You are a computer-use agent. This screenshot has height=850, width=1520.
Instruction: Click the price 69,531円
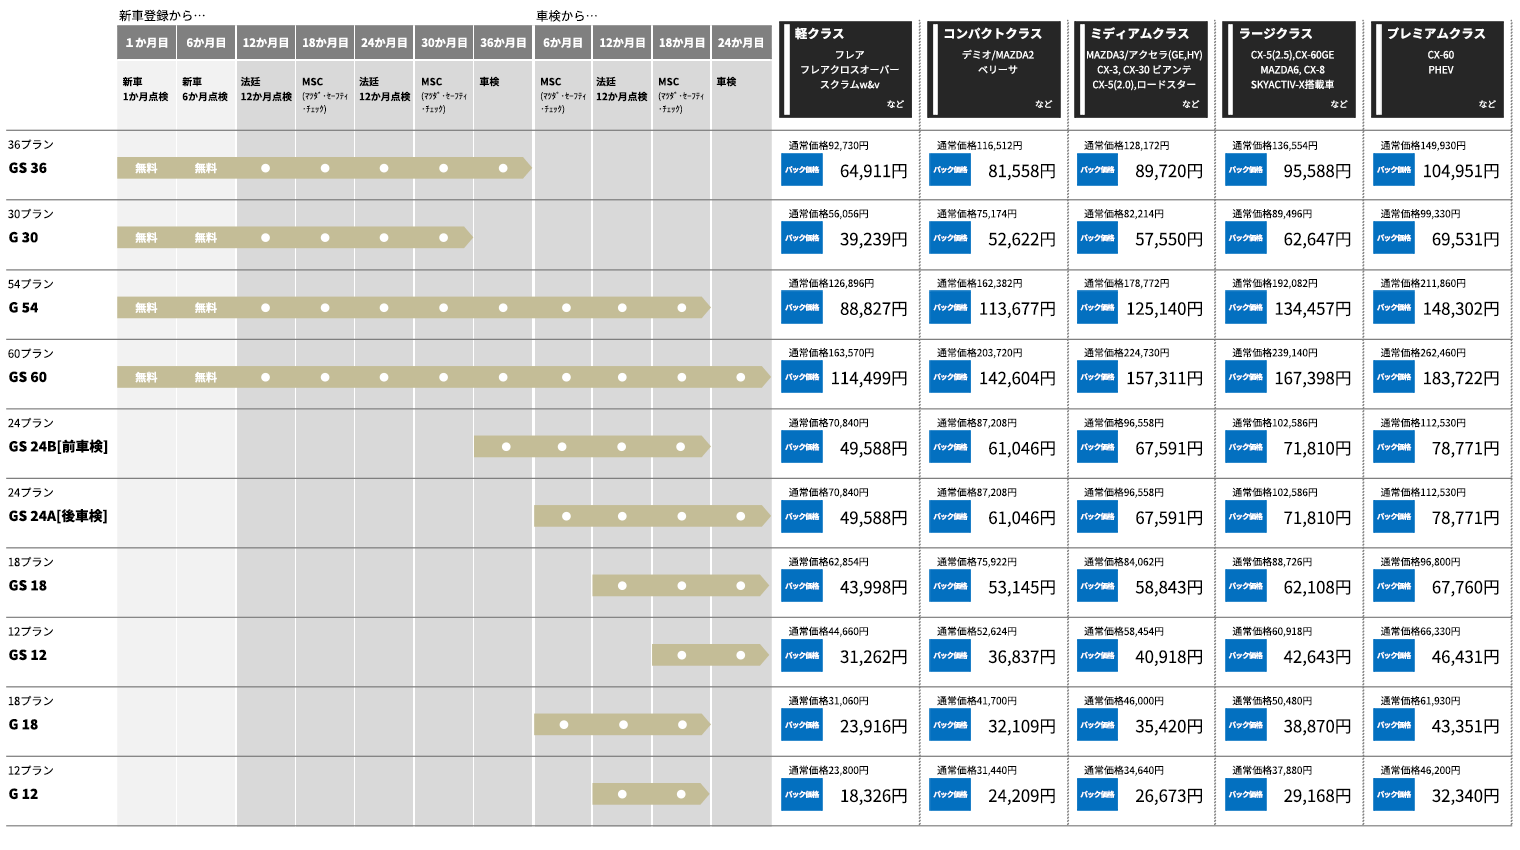(1465, 240)
